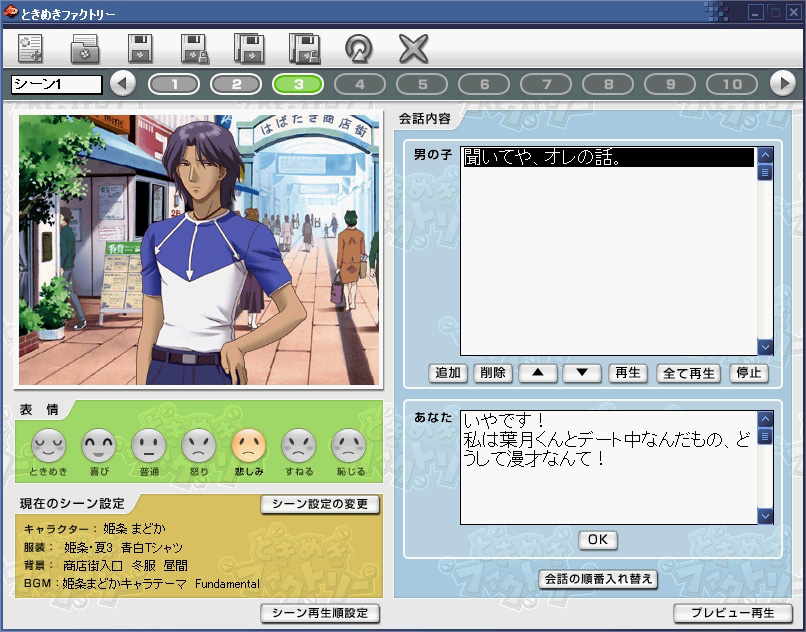This screenshot has width=806, height=632.
Task: Play the selected line with 再生
Action: 628,373
